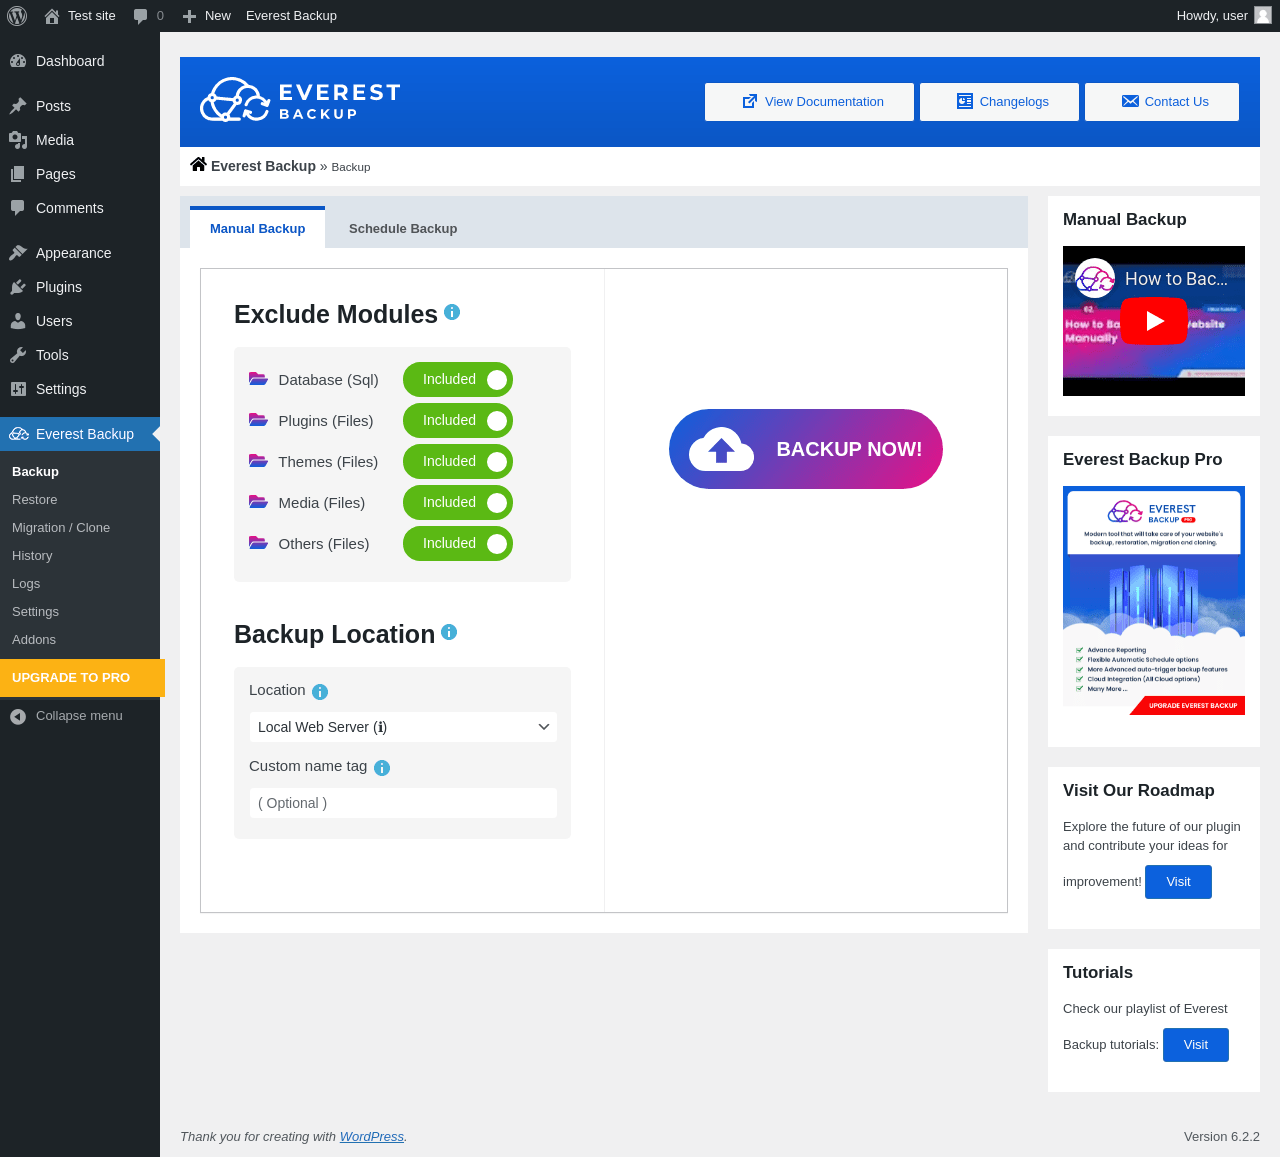The height and width of the screenshot is (1157, 1280).
Task: Play the How to Backup video
Action: [x=1154, y=321]
